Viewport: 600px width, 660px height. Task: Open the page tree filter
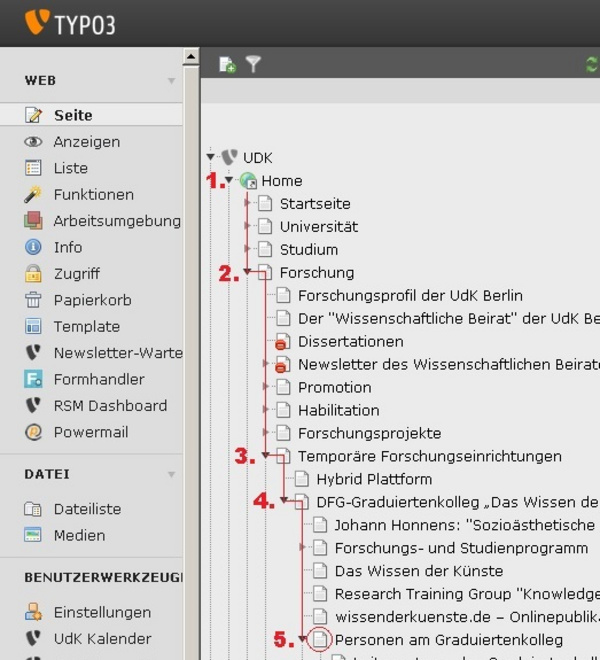(253, 64)
